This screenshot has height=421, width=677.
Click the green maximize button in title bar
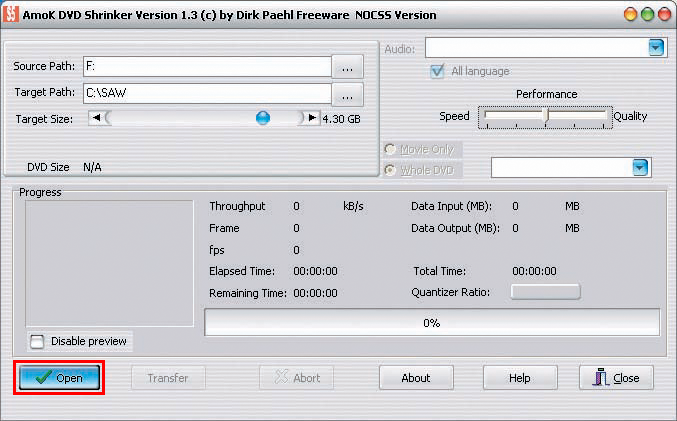coord(647,14)
